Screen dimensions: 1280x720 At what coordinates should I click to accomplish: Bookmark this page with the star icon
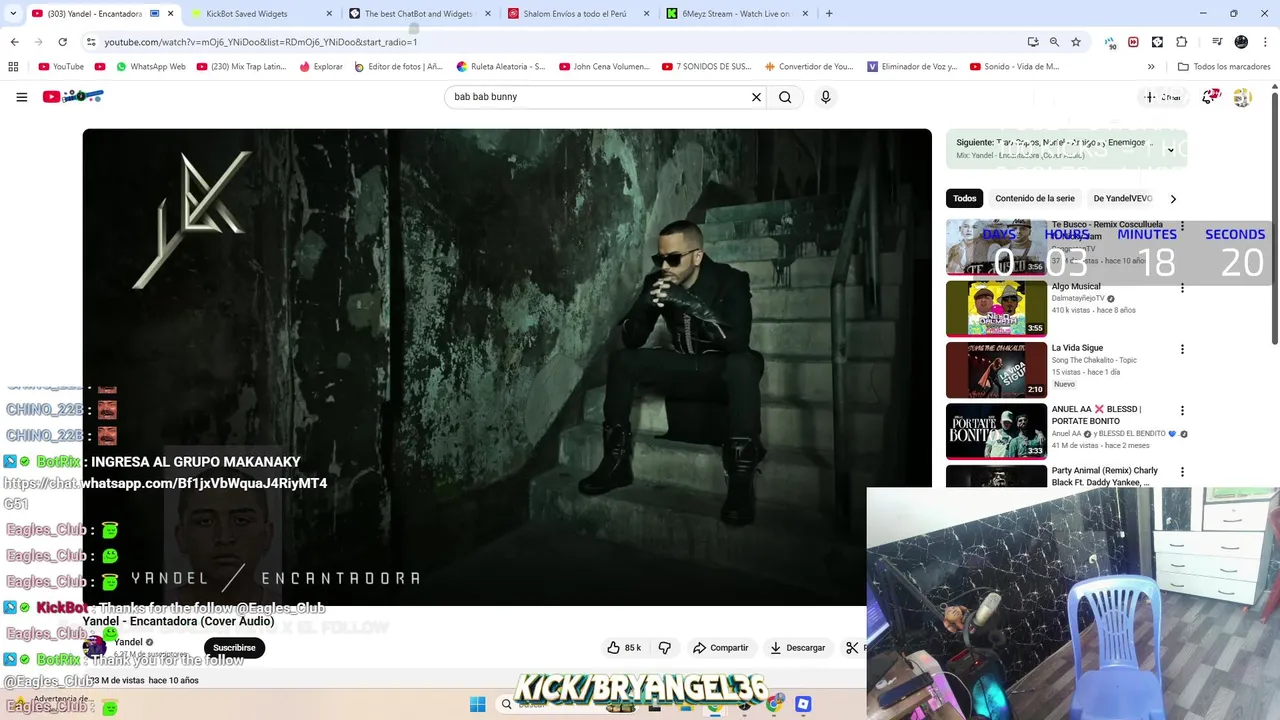tap(1076, 42)
